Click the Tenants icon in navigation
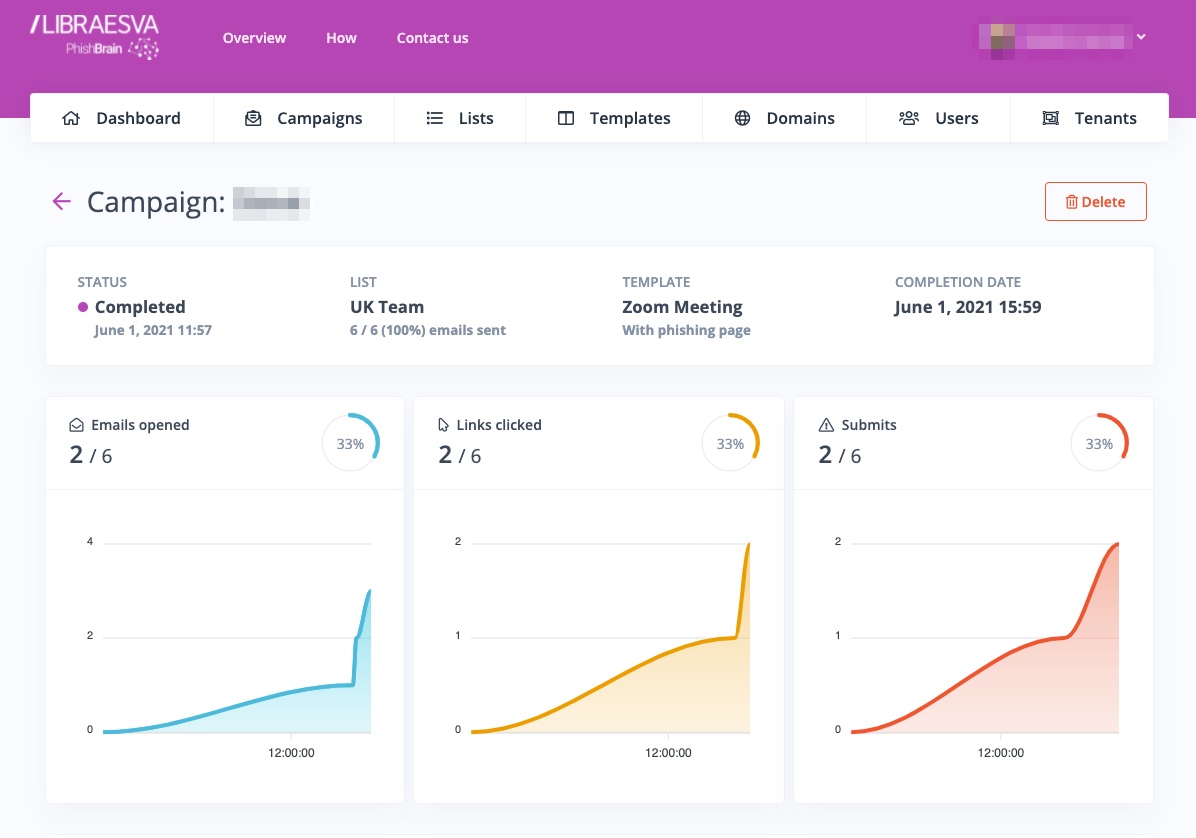 pyautogui.click(x=1050, y=118)
